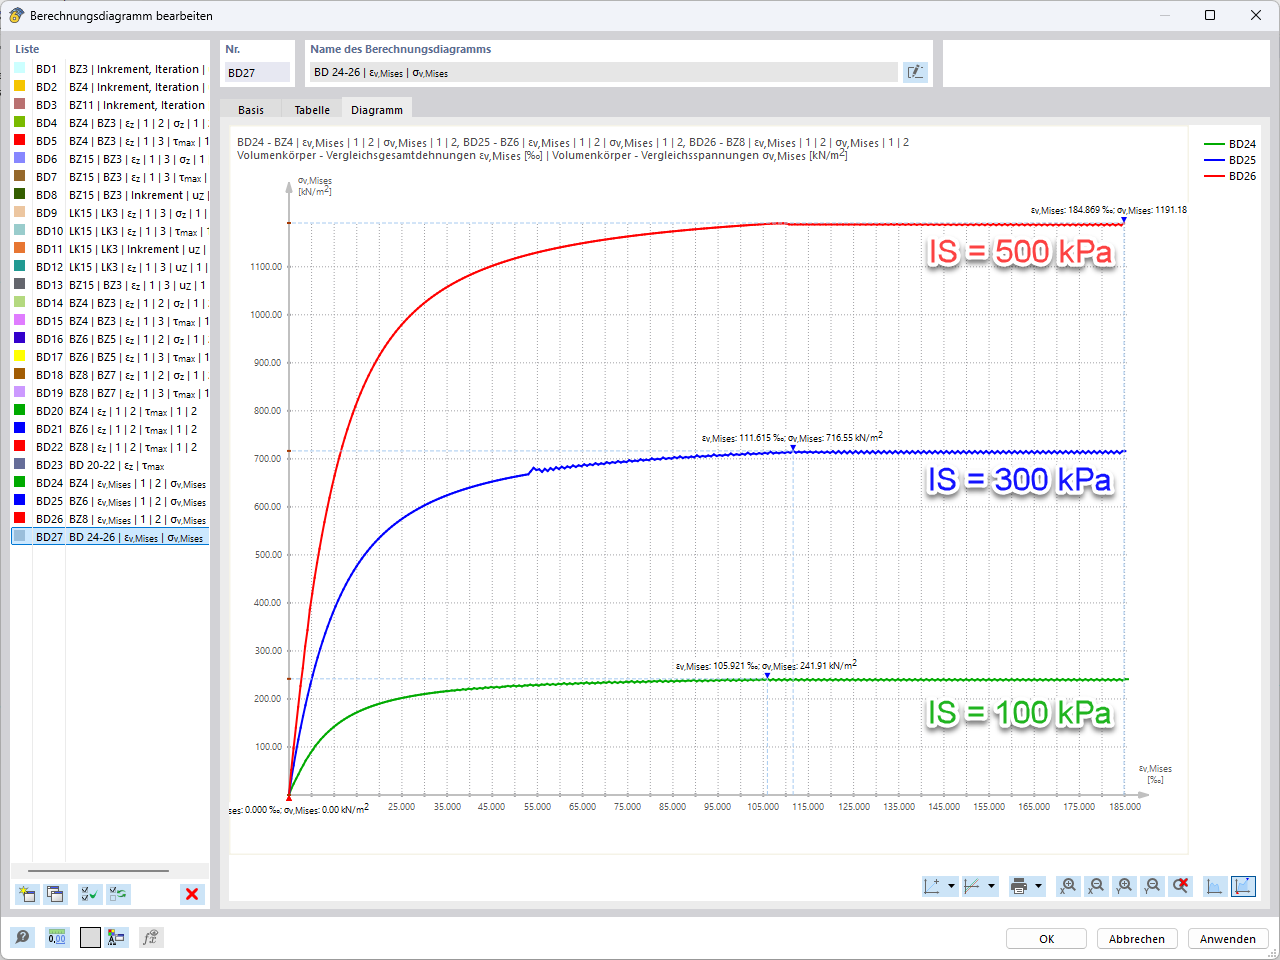This screenshot has height=960, width=1280.
Task: Select list entry BD1 BZ3 Inkrement, Iteration
Action: (x=110, y=69)
